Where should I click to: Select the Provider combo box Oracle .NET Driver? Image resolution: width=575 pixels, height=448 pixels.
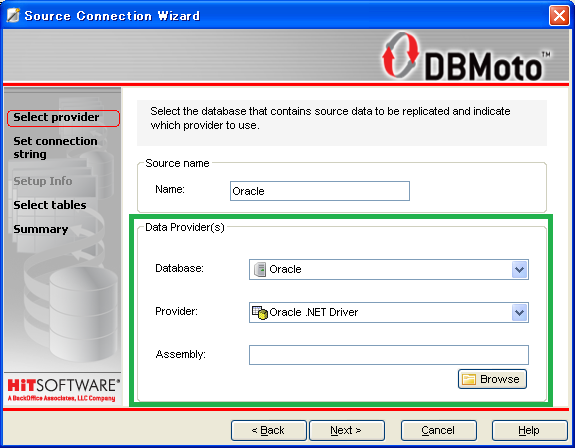(389, 312)
